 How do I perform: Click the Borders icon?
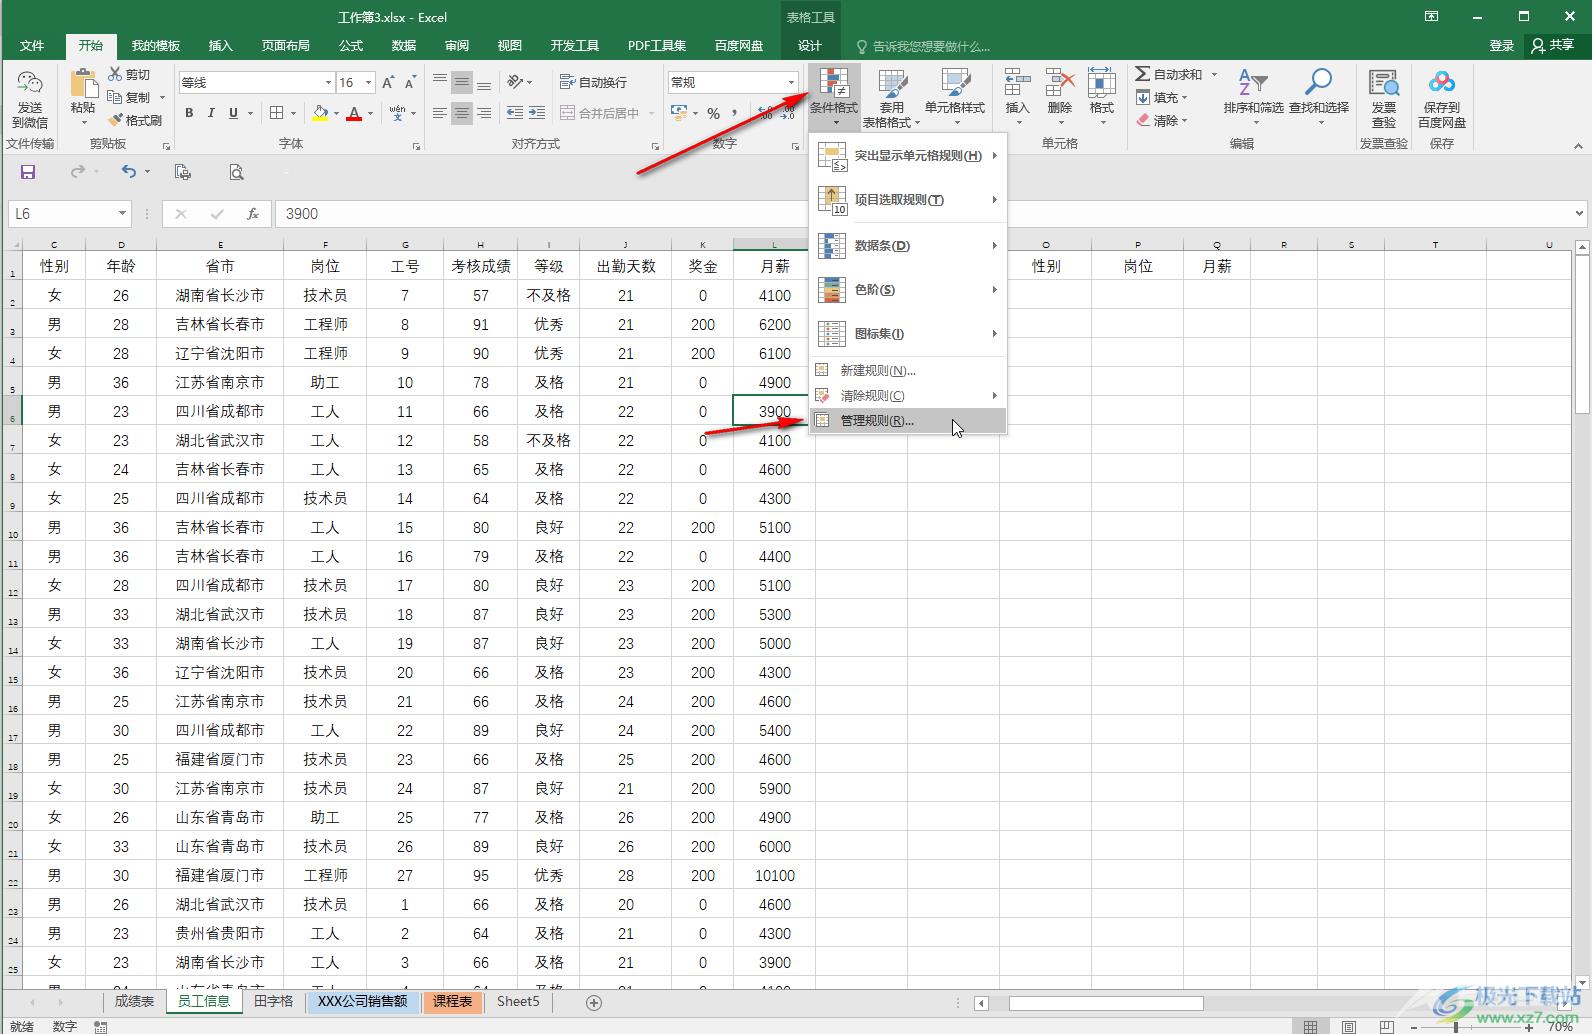pos(277,113)
